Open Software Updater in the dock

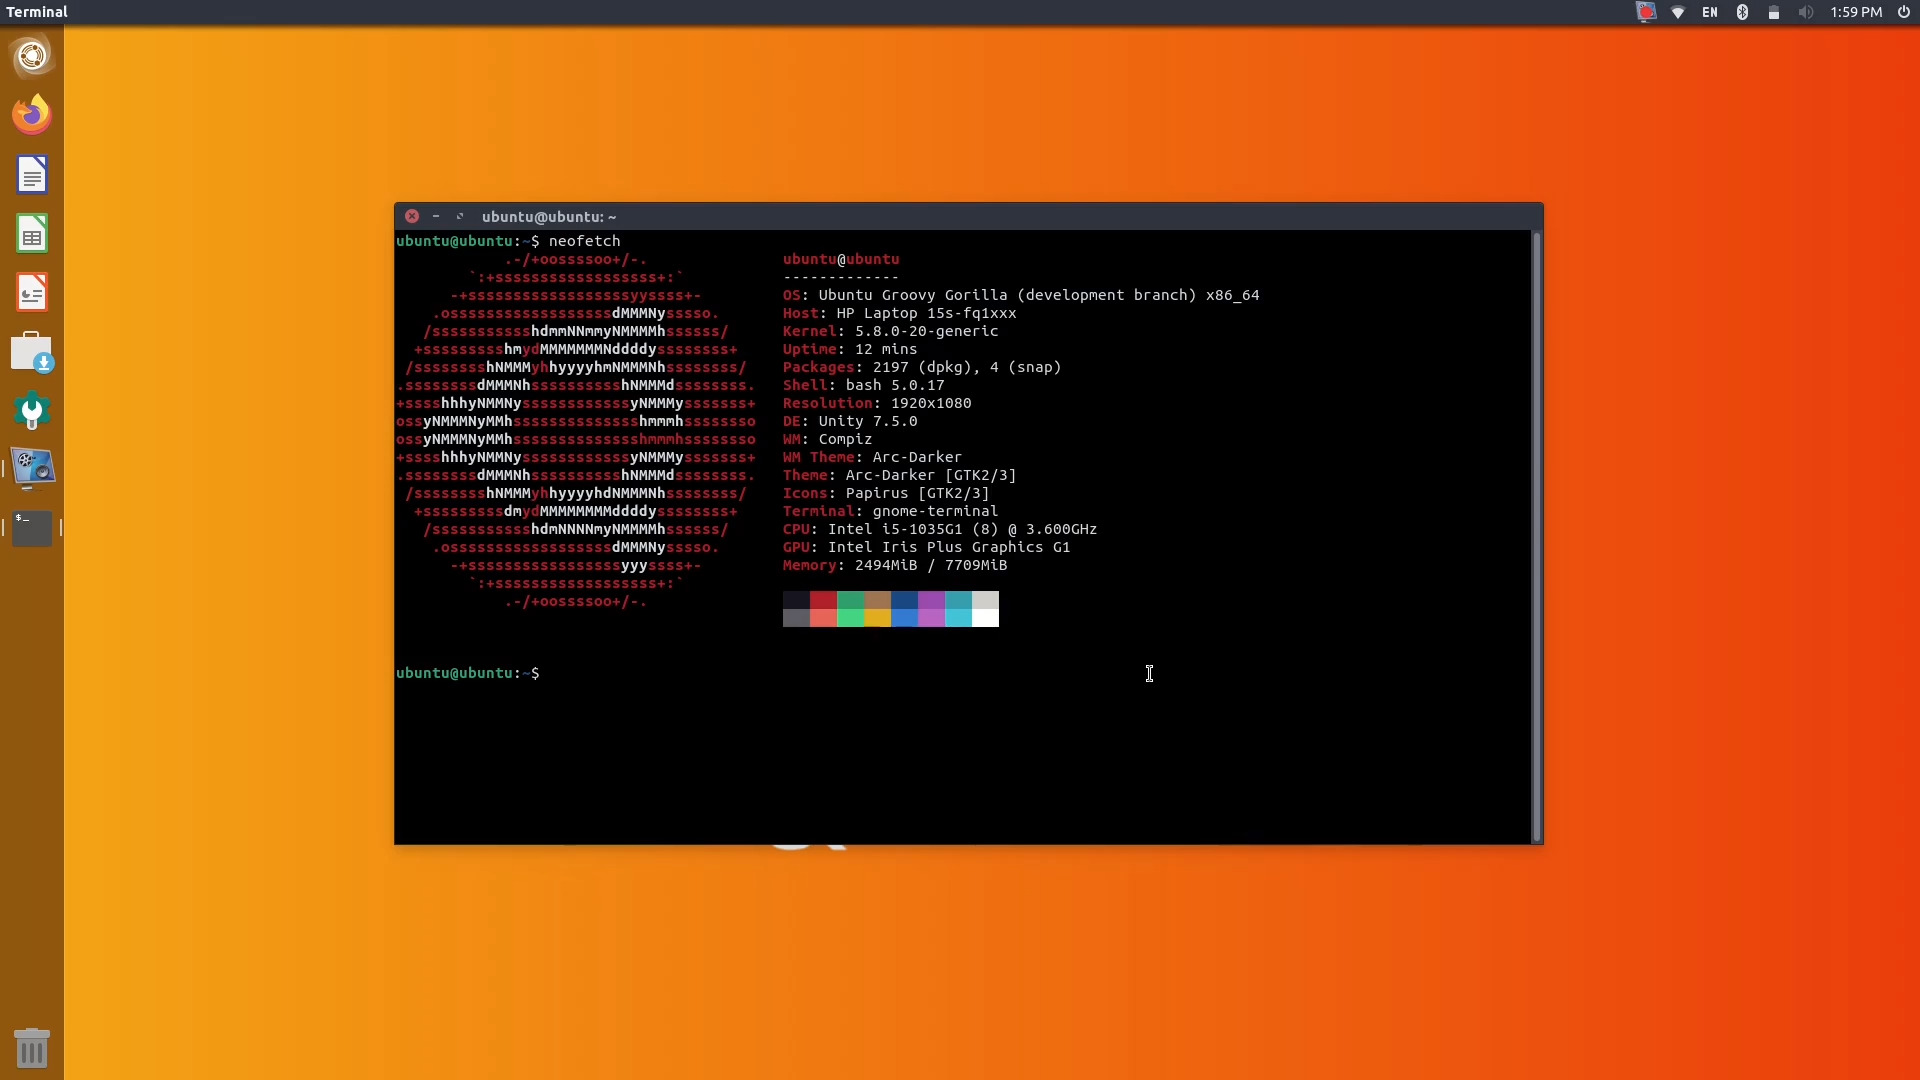coord(32,353)
